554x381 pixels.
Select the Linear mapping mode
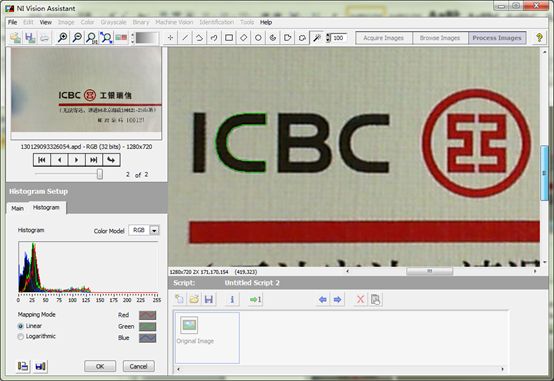click(20, 326)
